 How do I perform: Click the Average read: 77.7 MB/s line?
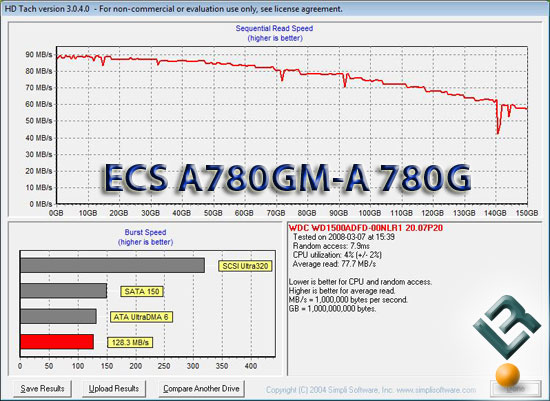tap(334, 264)
